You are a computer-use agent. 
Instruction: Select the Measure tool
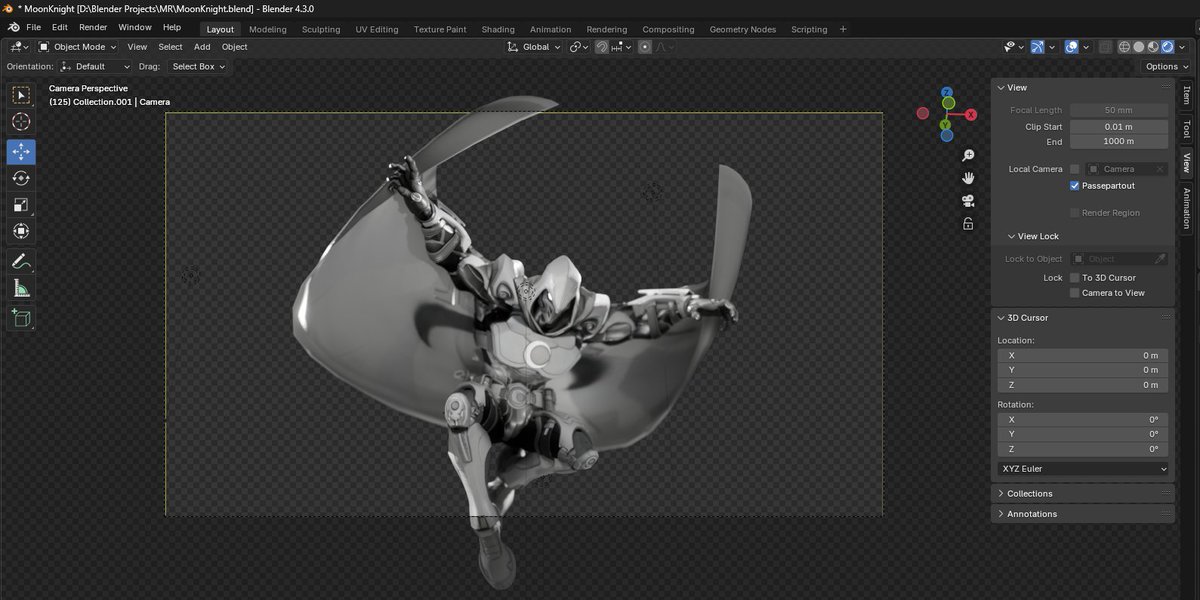click(21, 289)
